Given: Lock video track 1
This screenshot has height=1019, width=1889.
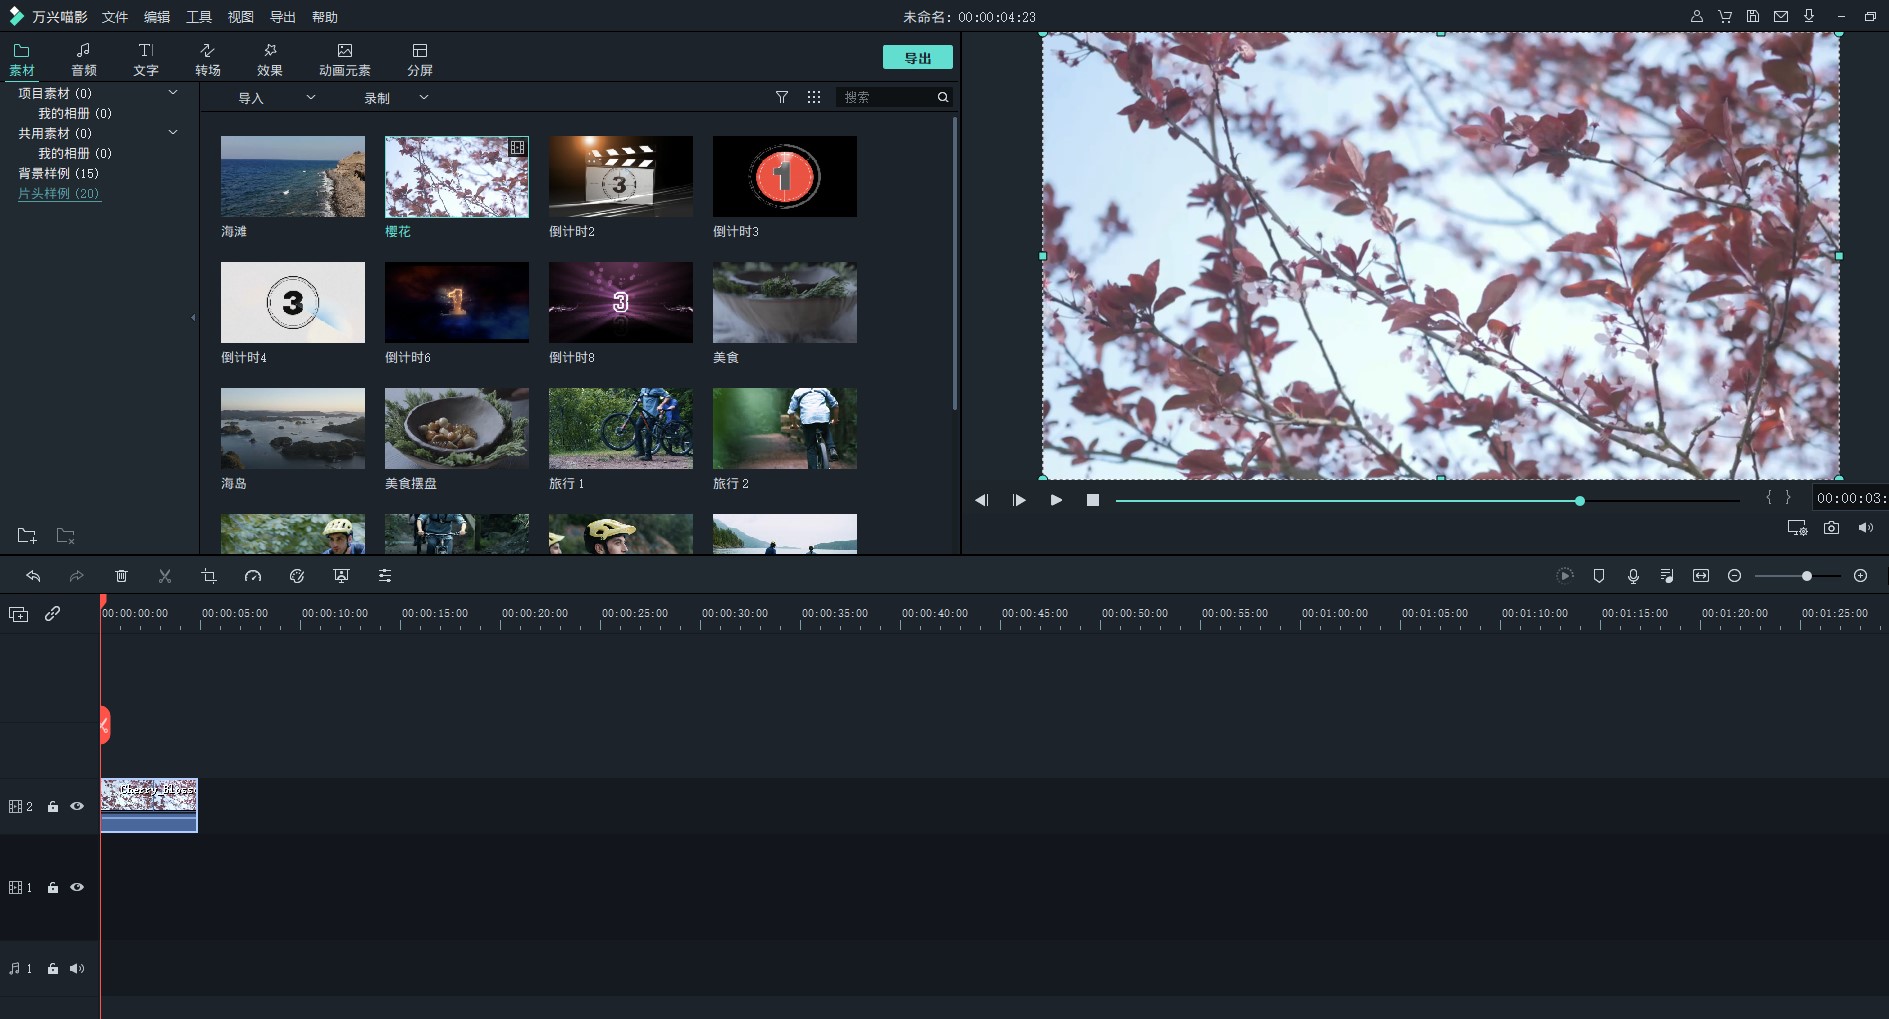Looking at the screenshot, I should (x=53, y=888).
